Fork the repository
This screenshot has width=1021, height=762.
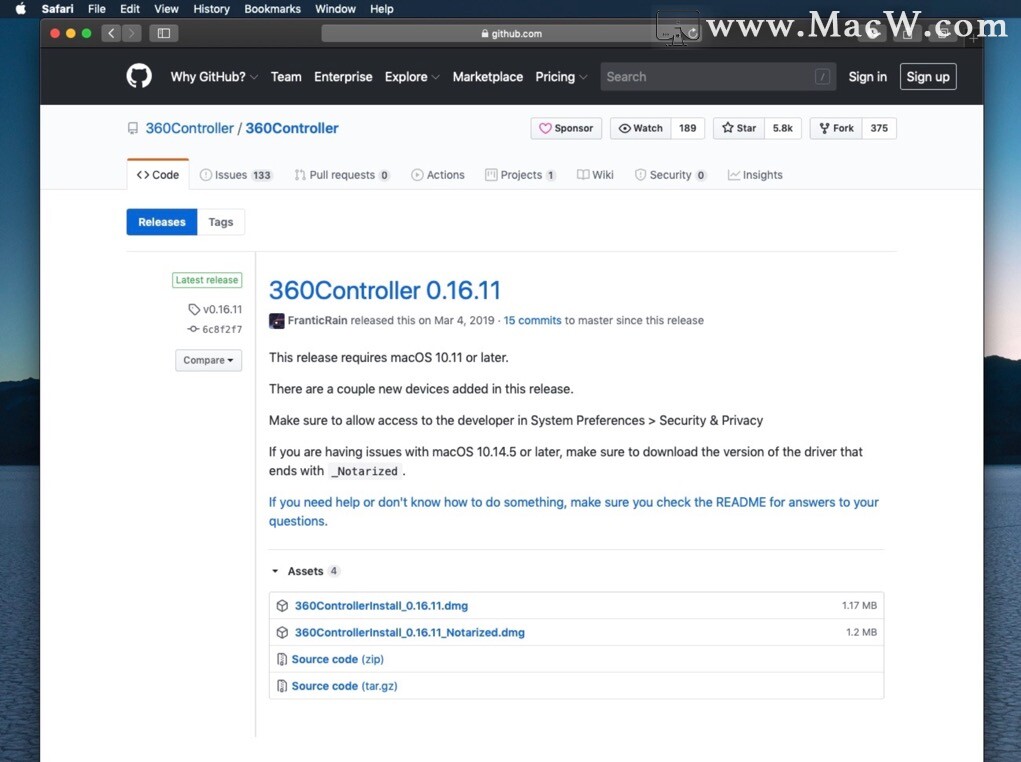click(836, 128)
